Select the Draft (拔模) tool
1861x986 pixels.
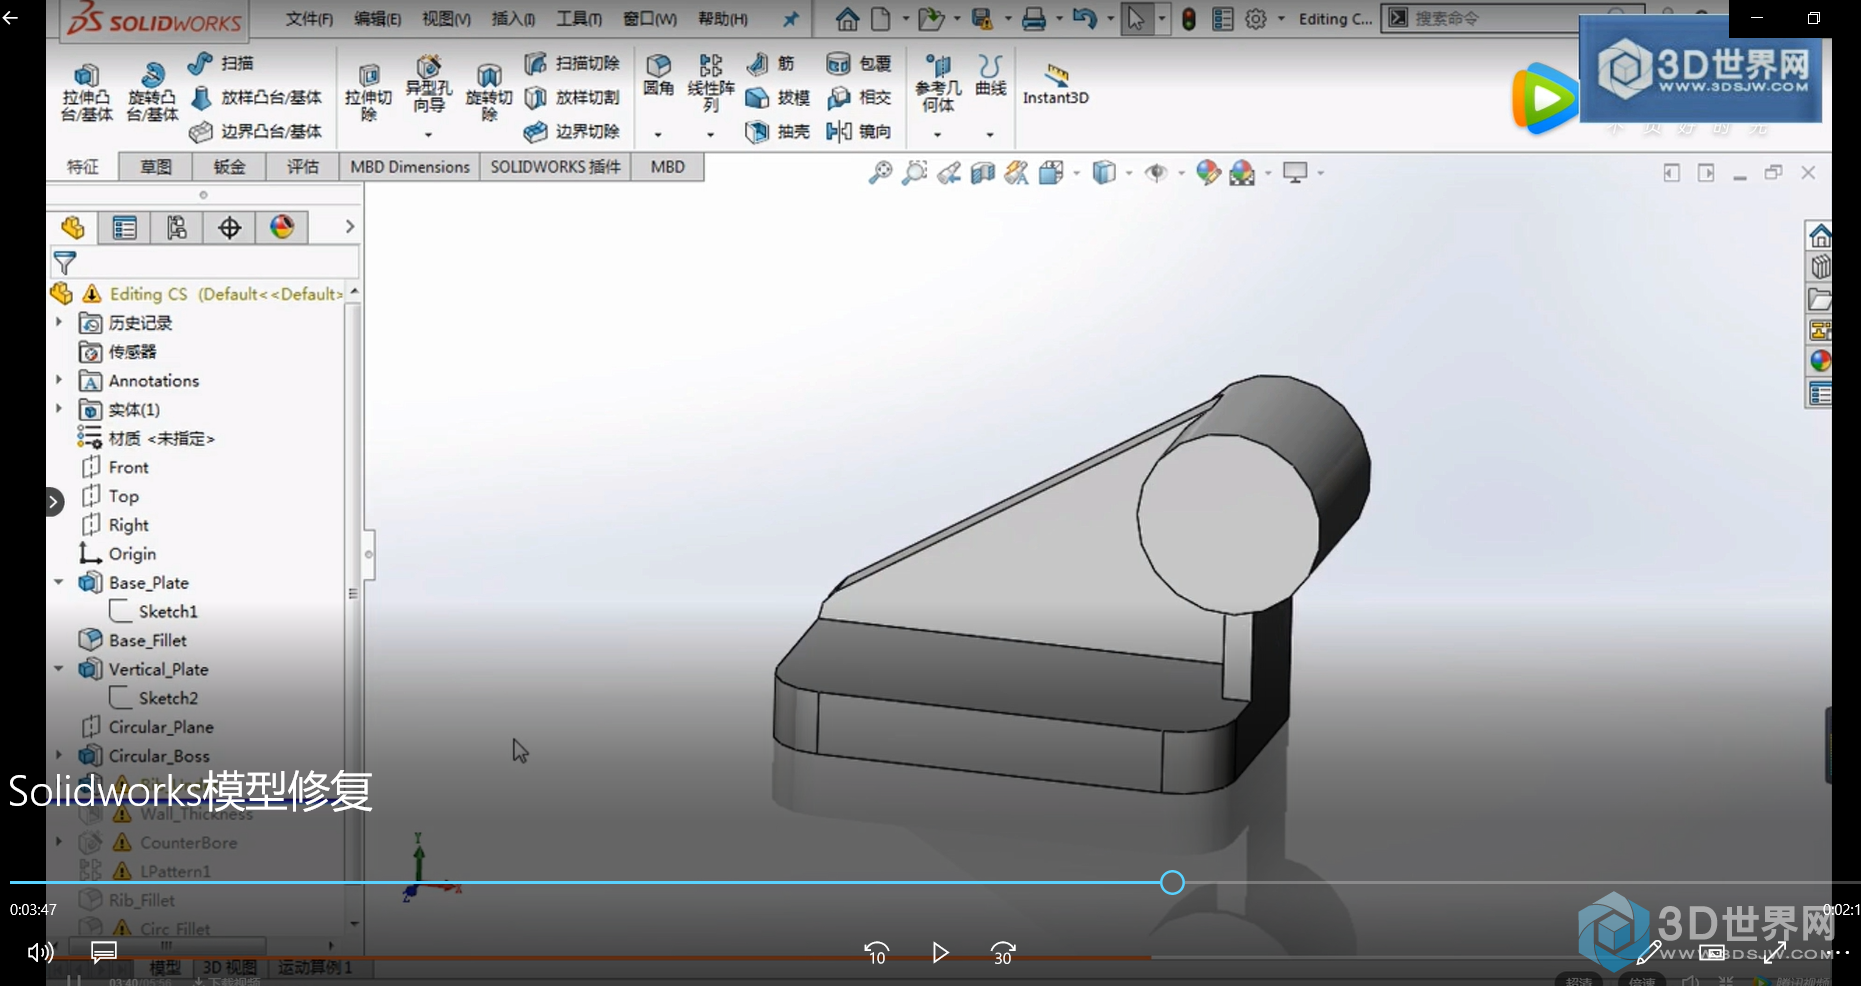pyautogui.click(x=777, y=97)
